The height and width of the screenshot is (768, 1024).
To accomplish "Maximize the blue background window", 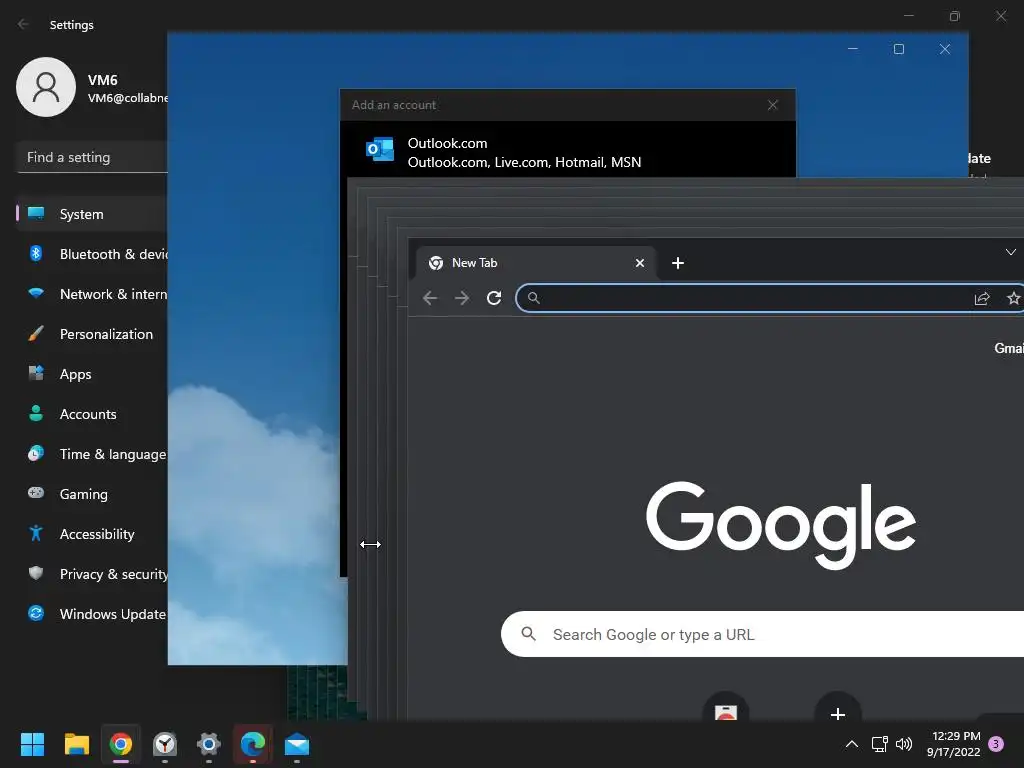I will coord(899,49).
